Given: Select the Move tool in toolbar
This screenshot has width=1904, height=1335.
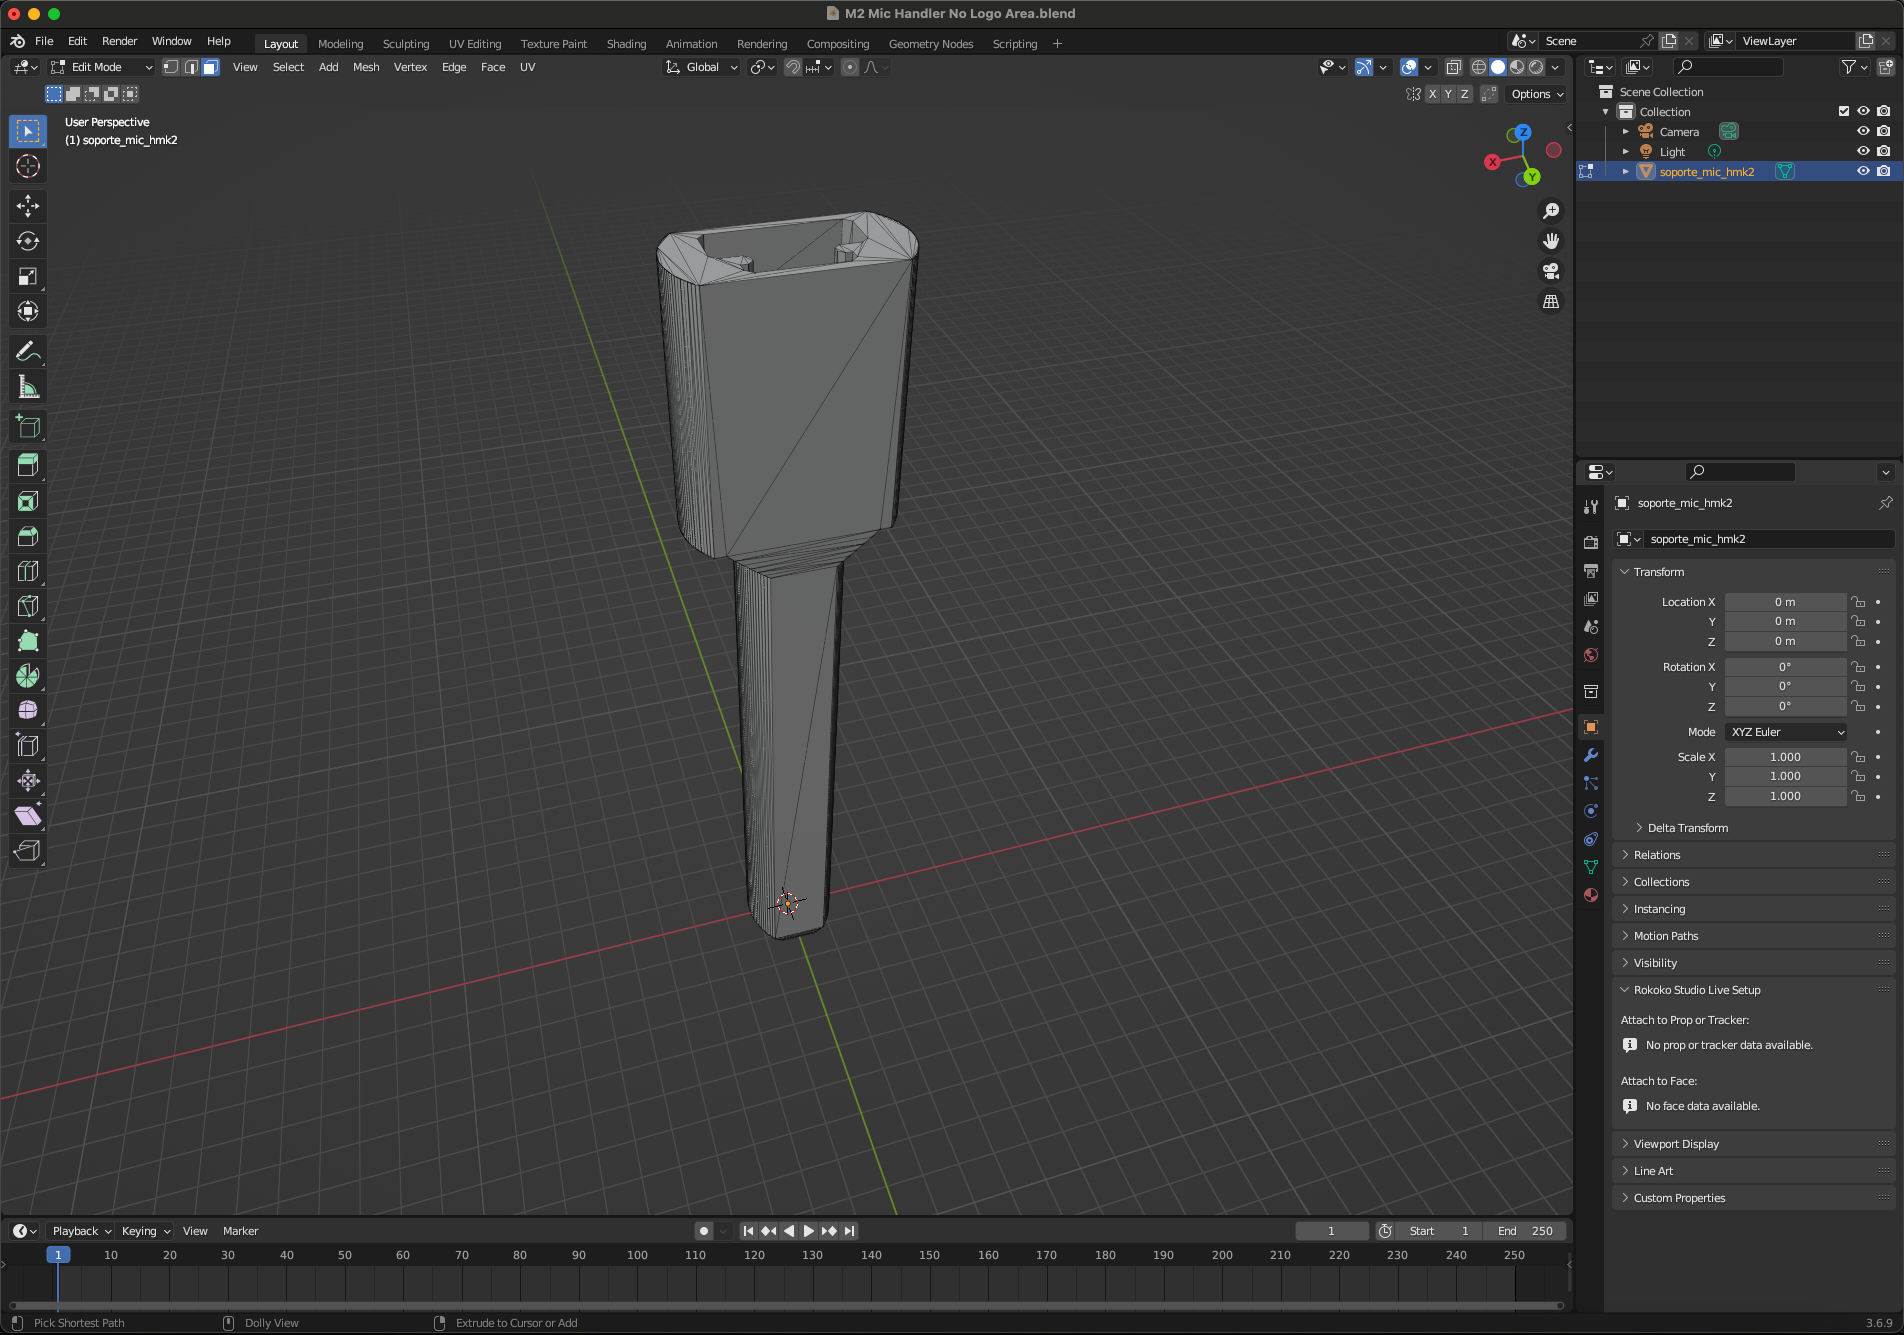Looking at the screenshot, I should pos(28,206).
